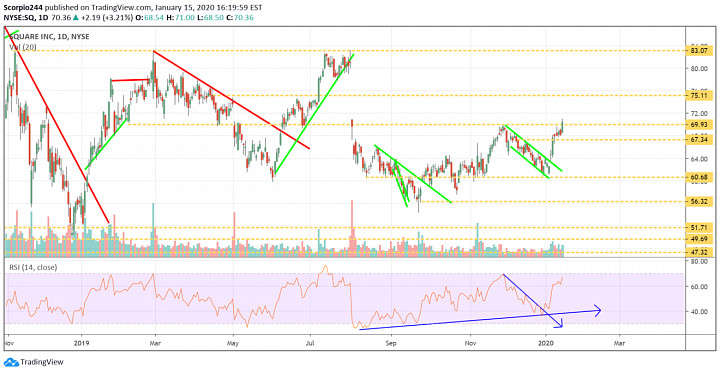Select the 2019 label on time axis
720x373 pixels.
(81, 343)
